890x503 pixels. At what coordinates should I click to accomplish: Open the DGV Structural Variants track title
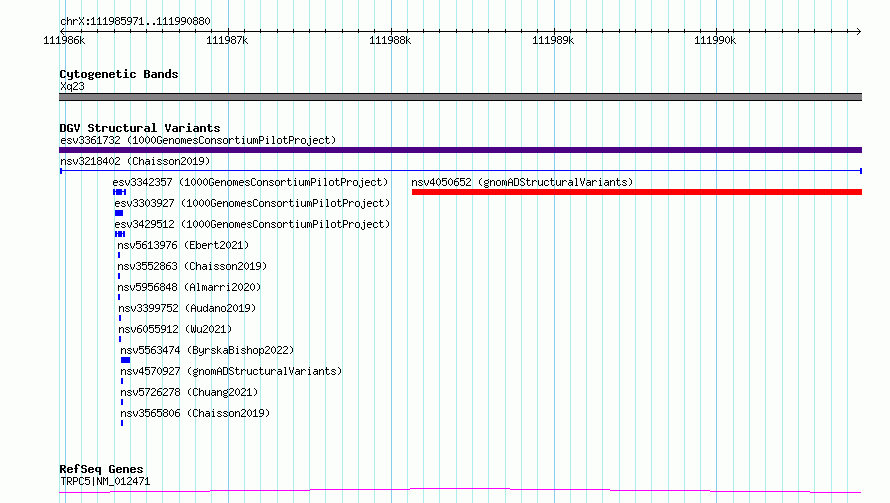[x=140, y=128]
